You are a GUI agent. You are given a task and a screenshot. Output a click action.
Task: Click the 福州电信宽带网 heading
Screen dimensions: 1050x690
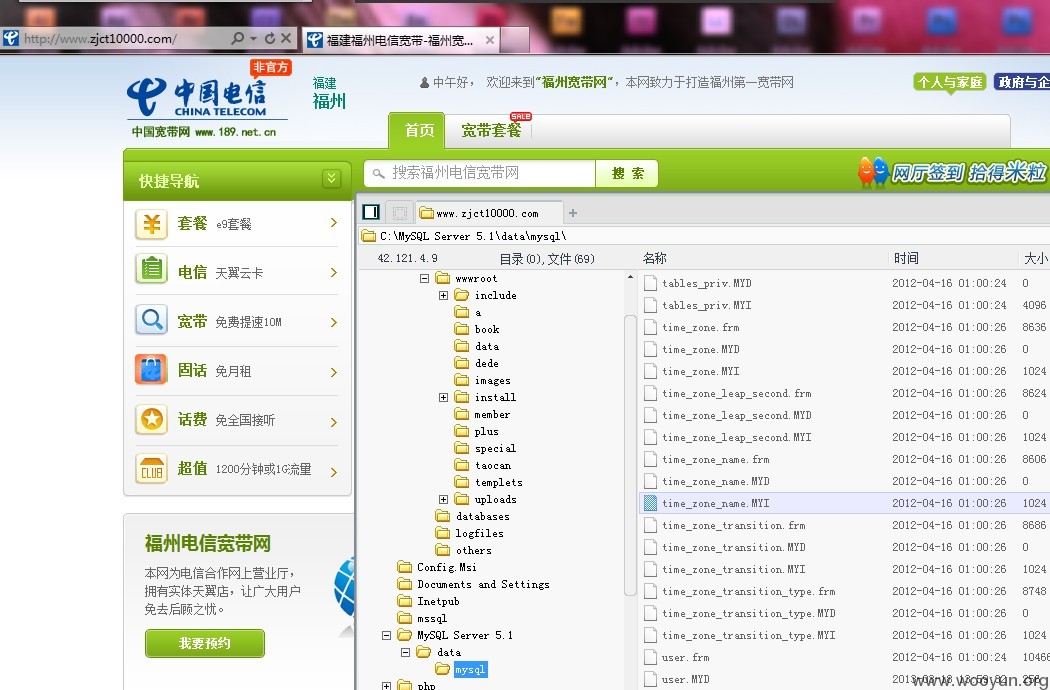tap(208, 543)
